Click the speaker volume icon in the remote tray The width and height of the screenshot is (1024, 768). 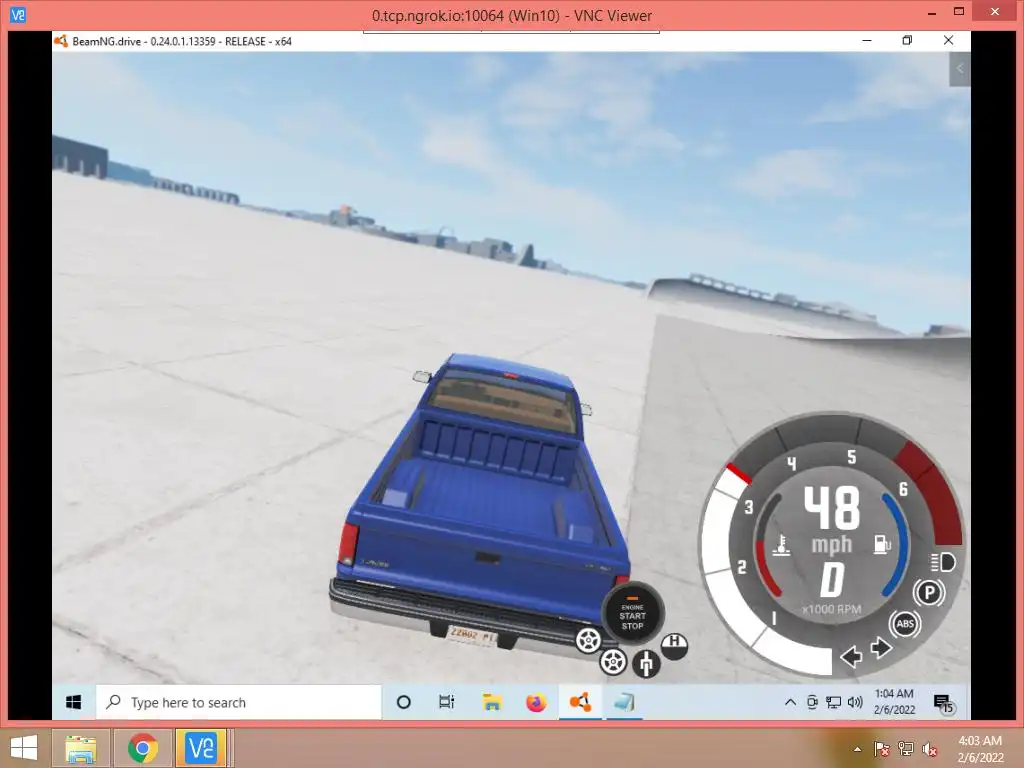pyautogui.click(x=855, y=702)
